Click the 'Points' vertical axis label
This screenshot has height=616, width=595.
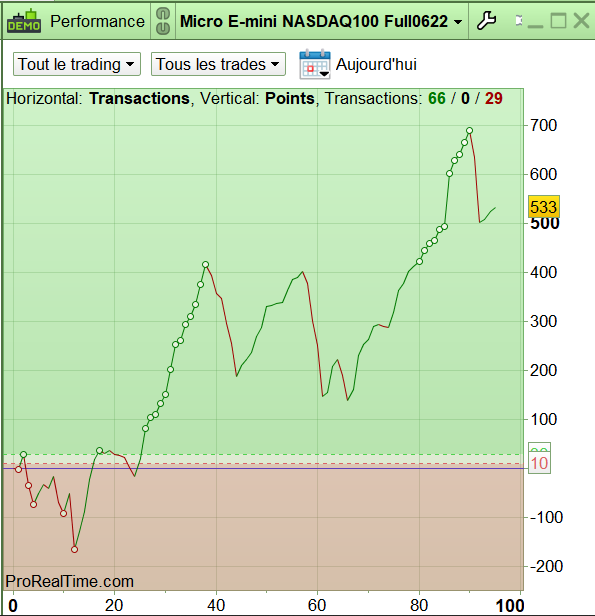click(290, 98)
